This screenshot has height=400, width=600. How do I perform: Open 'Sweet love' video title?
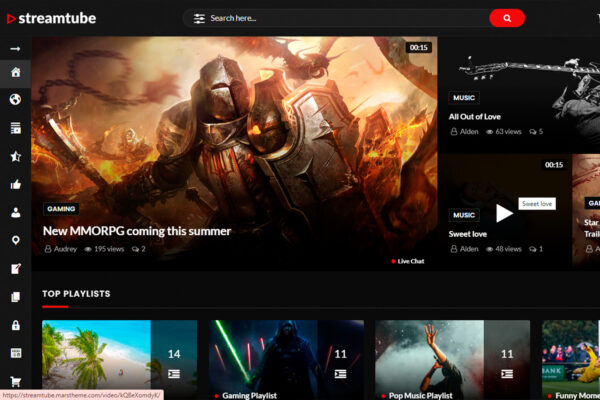(468, 234)
